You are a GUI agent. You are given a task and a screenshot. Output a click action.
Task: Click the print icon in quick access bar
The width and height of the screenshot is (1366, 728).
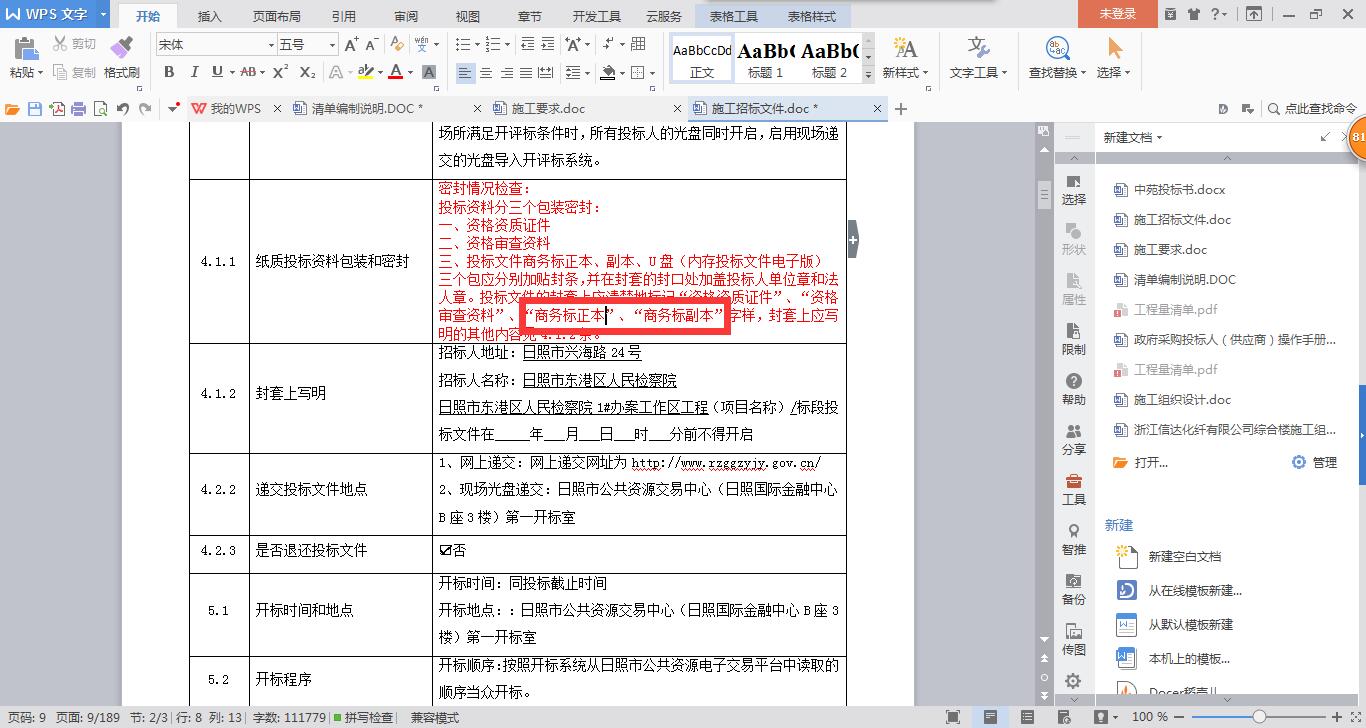78,109
